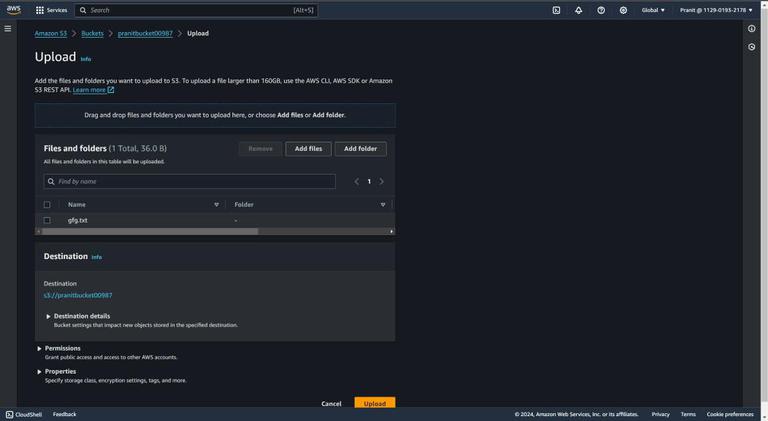Viewport: 768px width, 421px height.
Task: Go to next page of files table
Action: (x=382, y=182)
